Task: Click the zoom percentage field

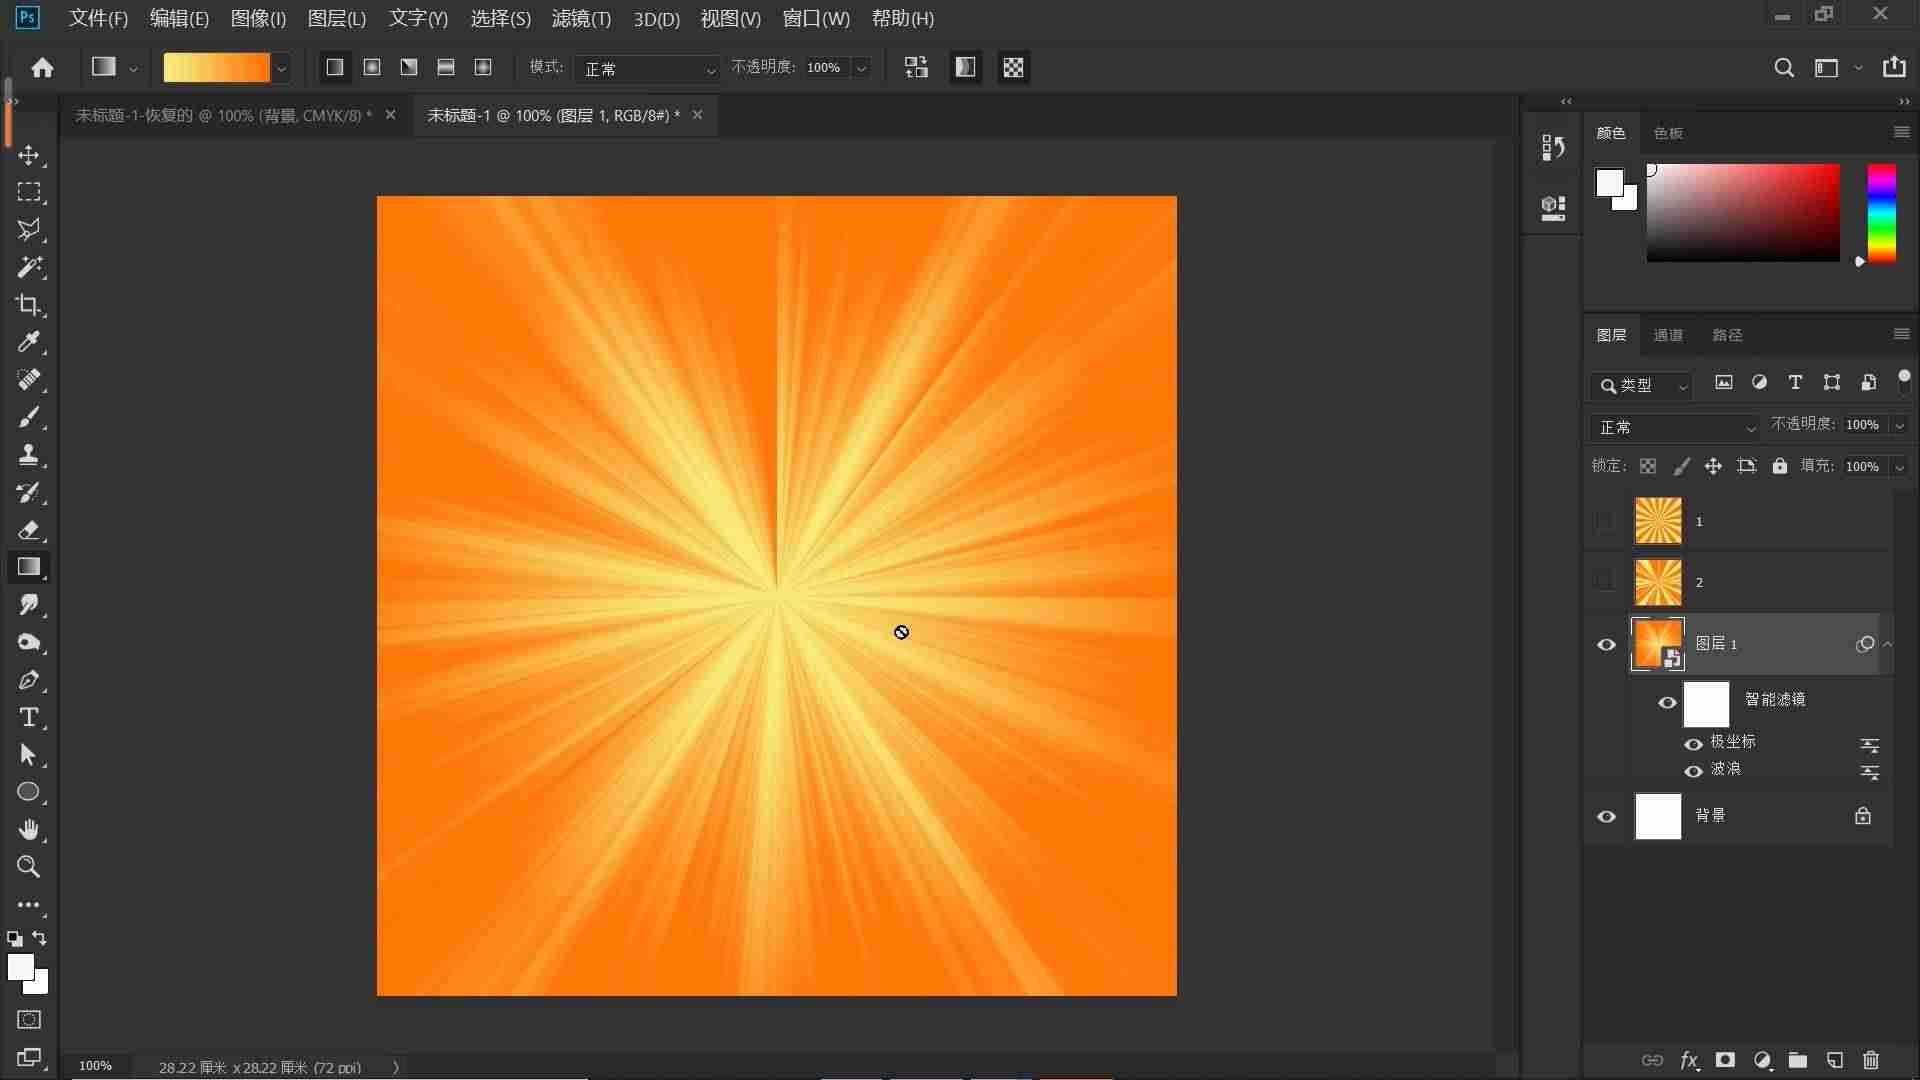Action: (96, 1066)
